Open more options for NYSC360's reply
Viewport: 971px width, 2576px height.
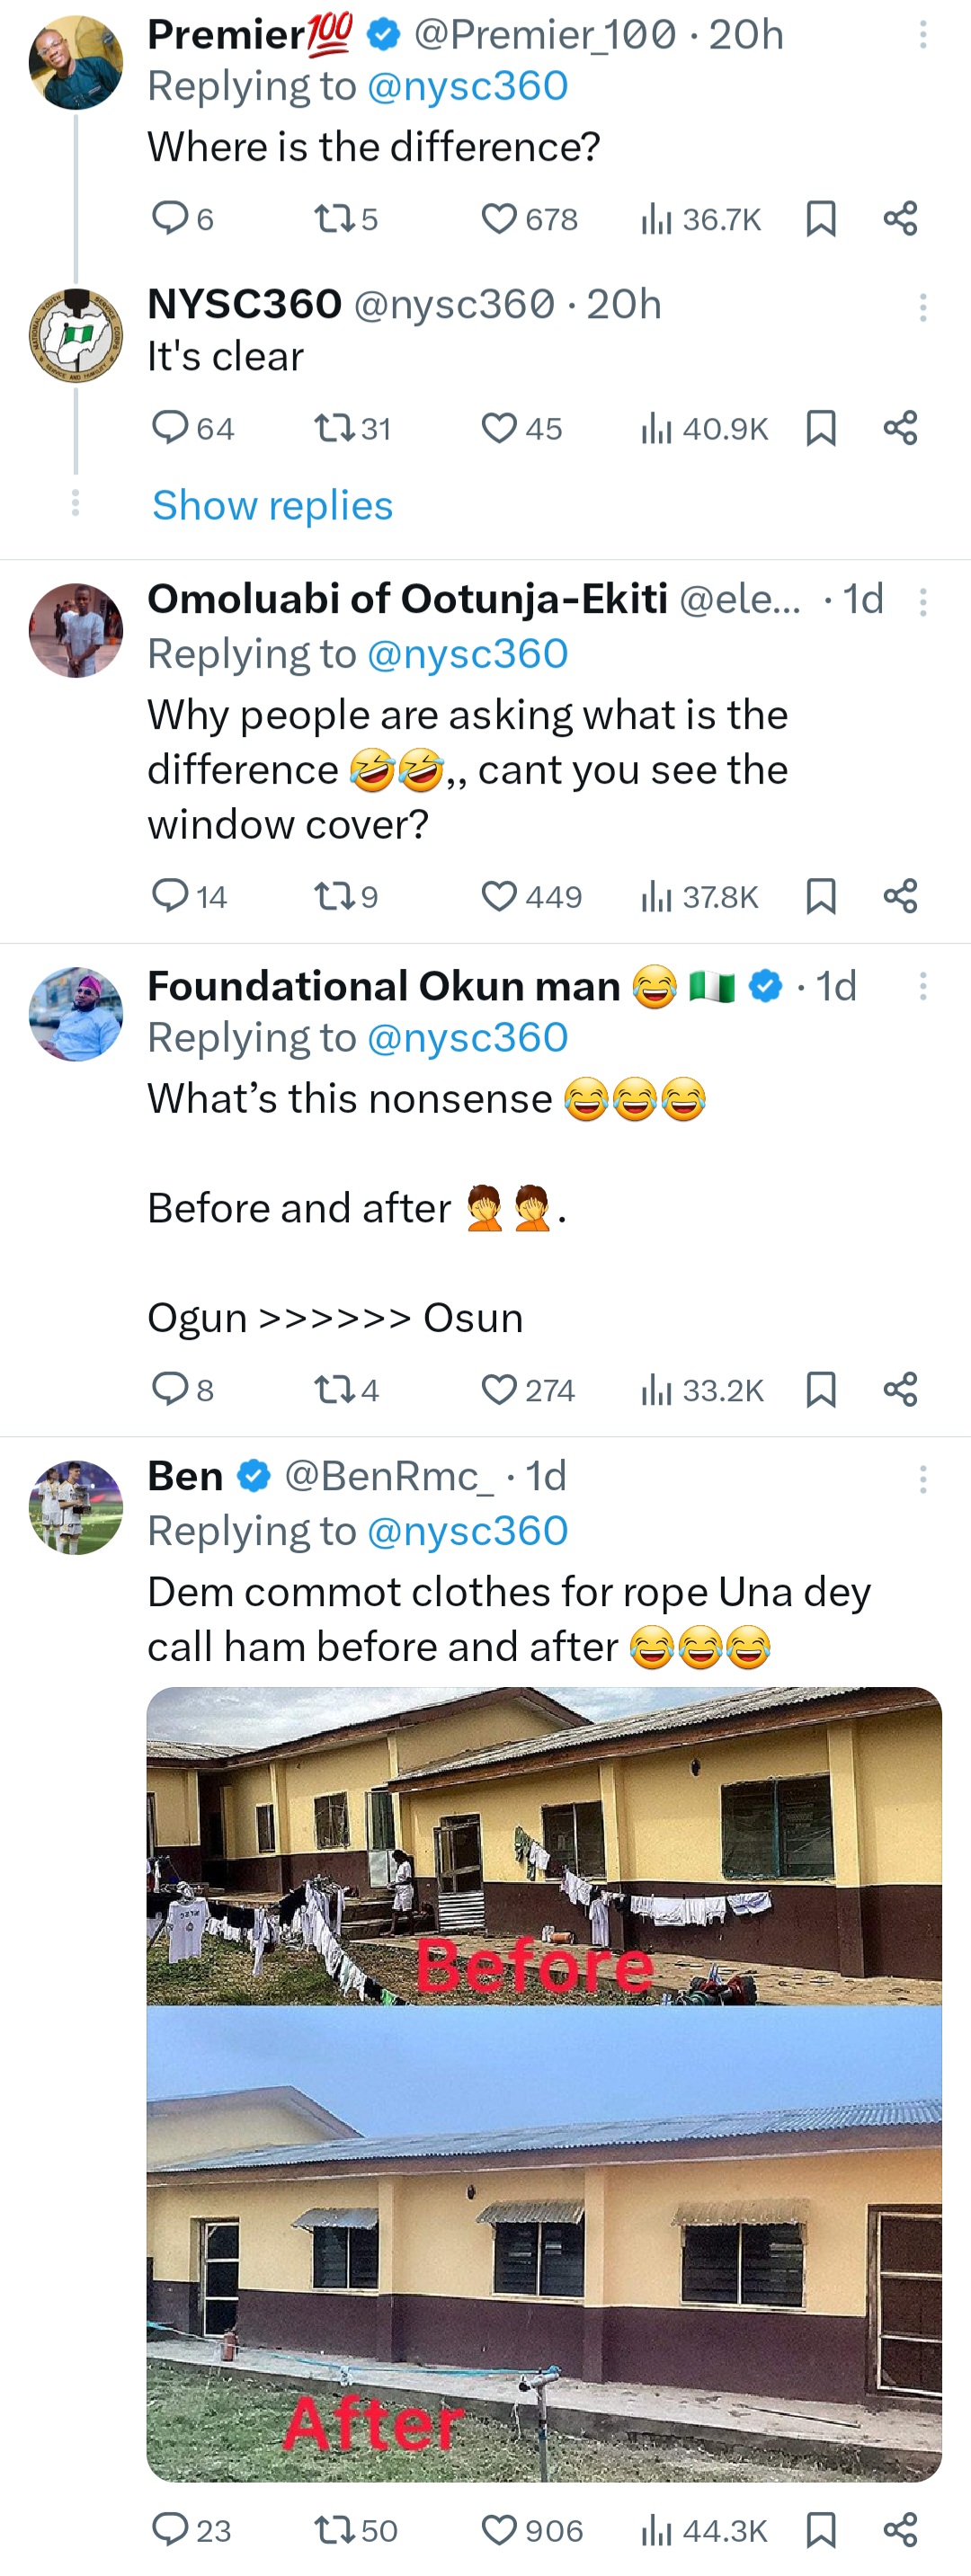[x=922, y=307]
